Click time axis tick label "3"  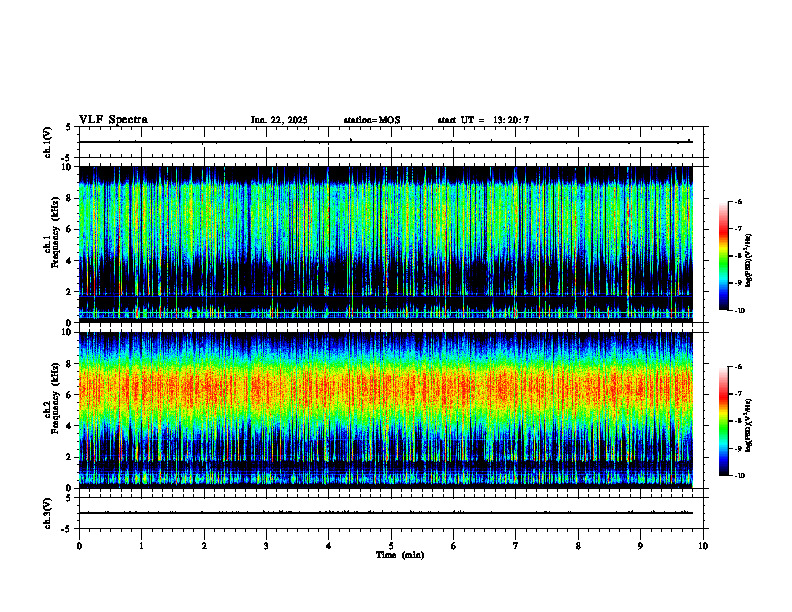pyautogui.click(x=266, y=546)
